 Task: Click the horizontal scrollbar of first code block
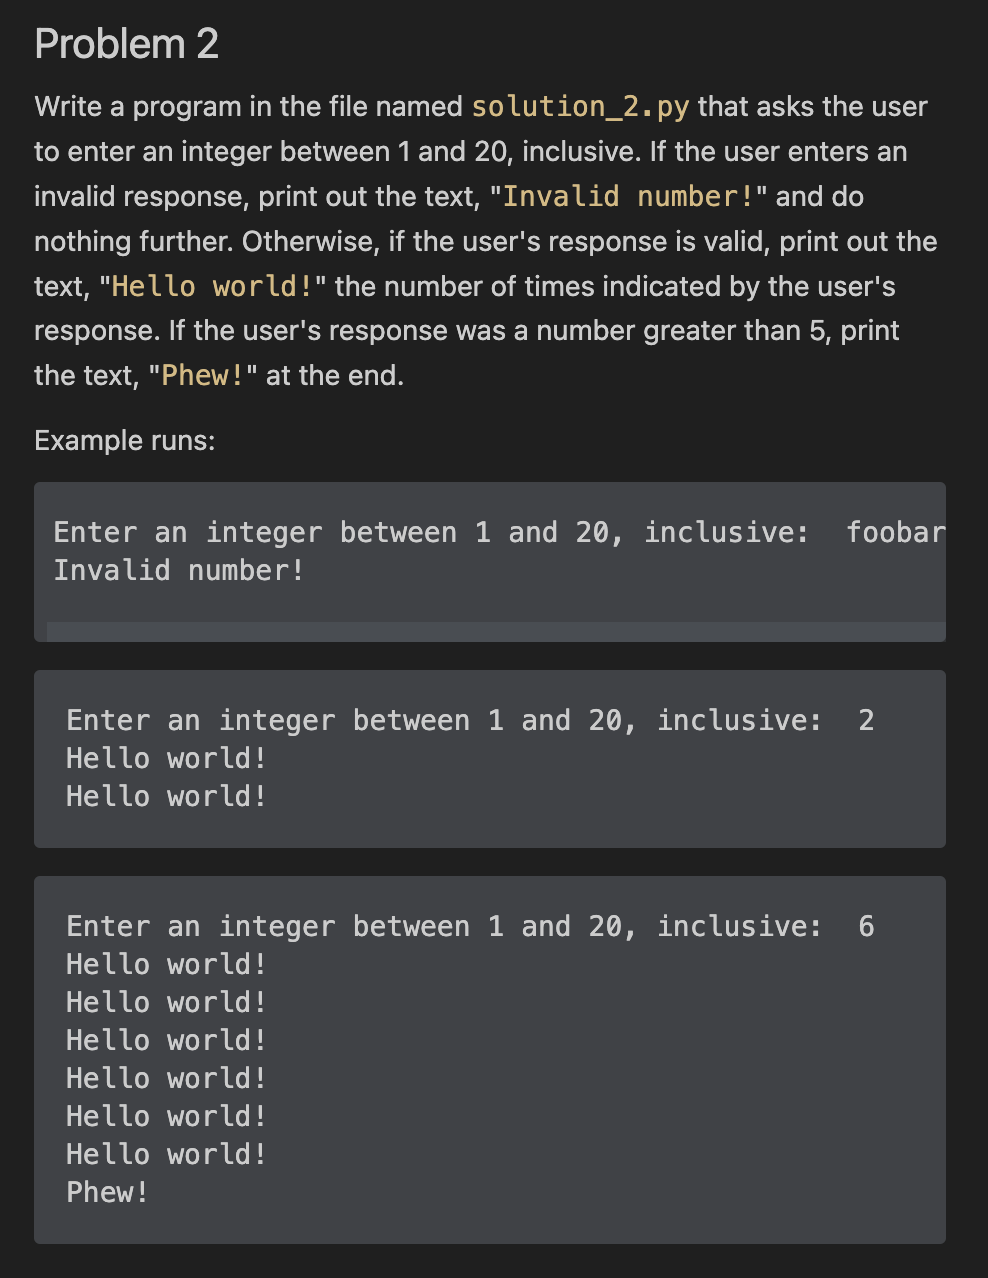pos(496,631)
